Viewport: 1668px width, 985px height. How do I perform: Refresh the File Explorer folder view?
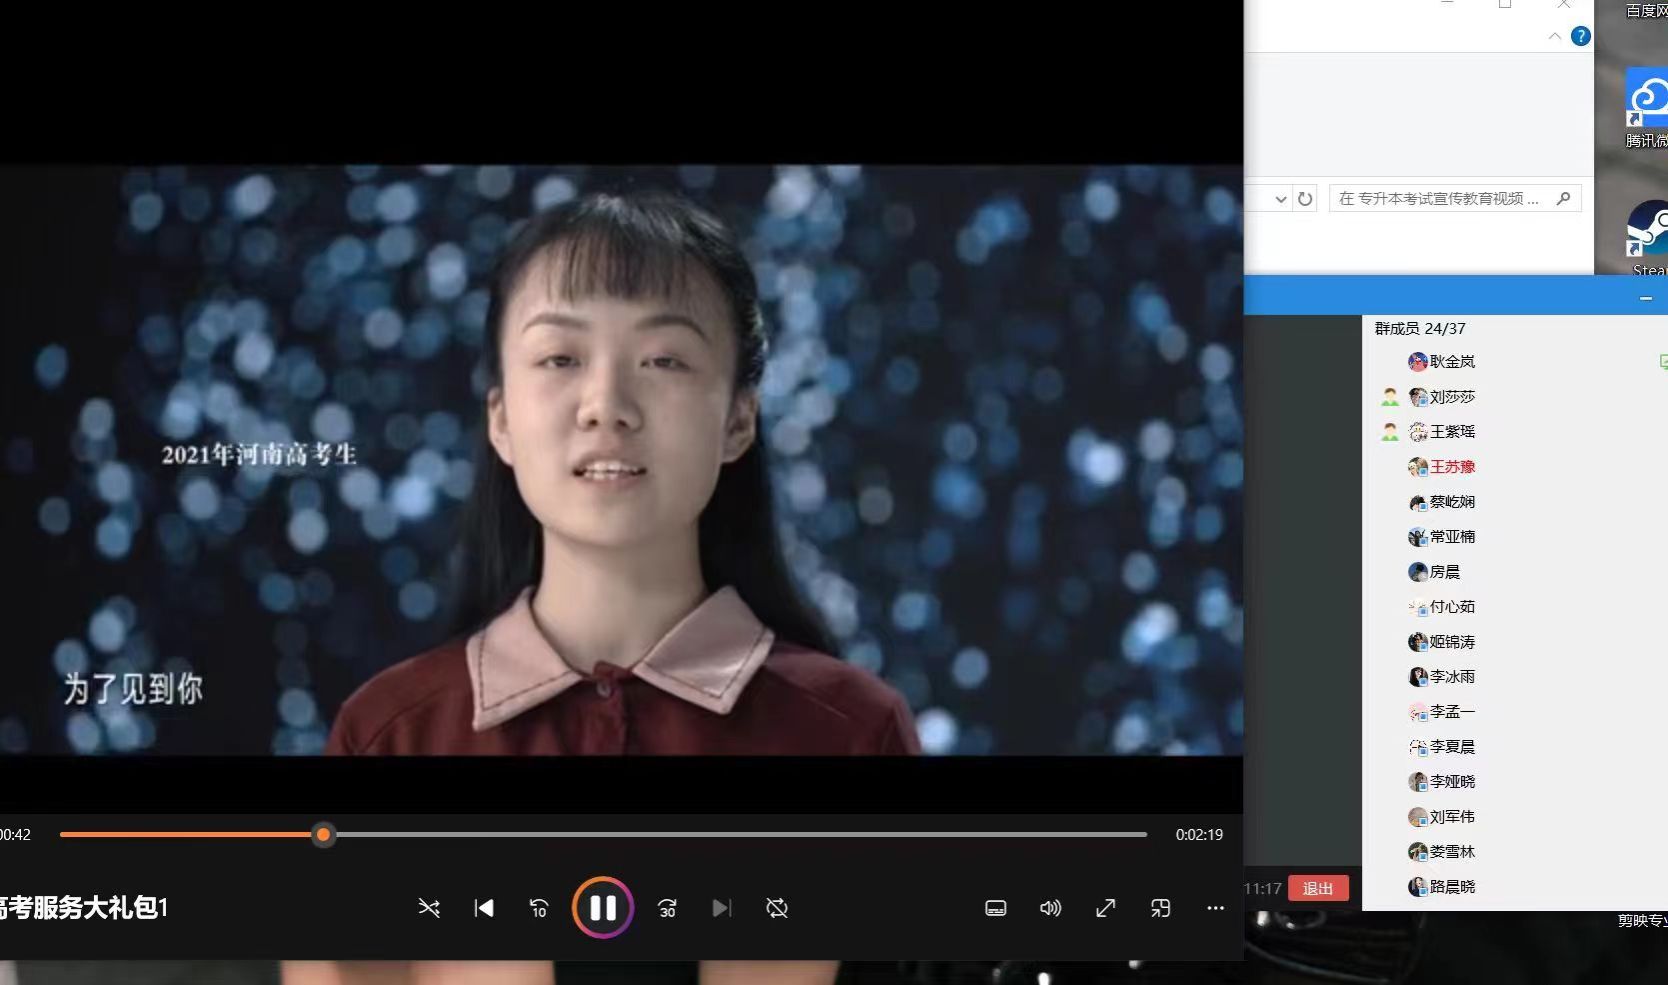pyautogui.click(x=1305, y=199)
